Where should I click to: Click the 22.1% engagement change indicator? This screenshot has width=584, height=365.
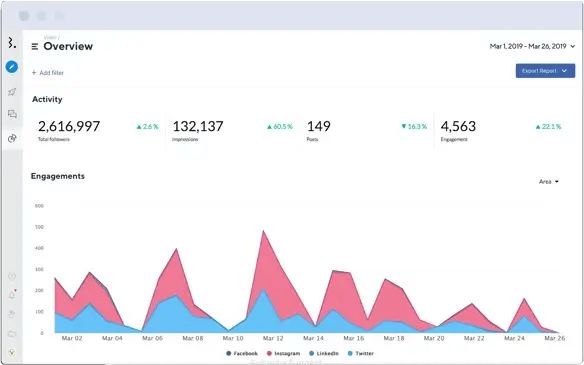pos(548,127)
